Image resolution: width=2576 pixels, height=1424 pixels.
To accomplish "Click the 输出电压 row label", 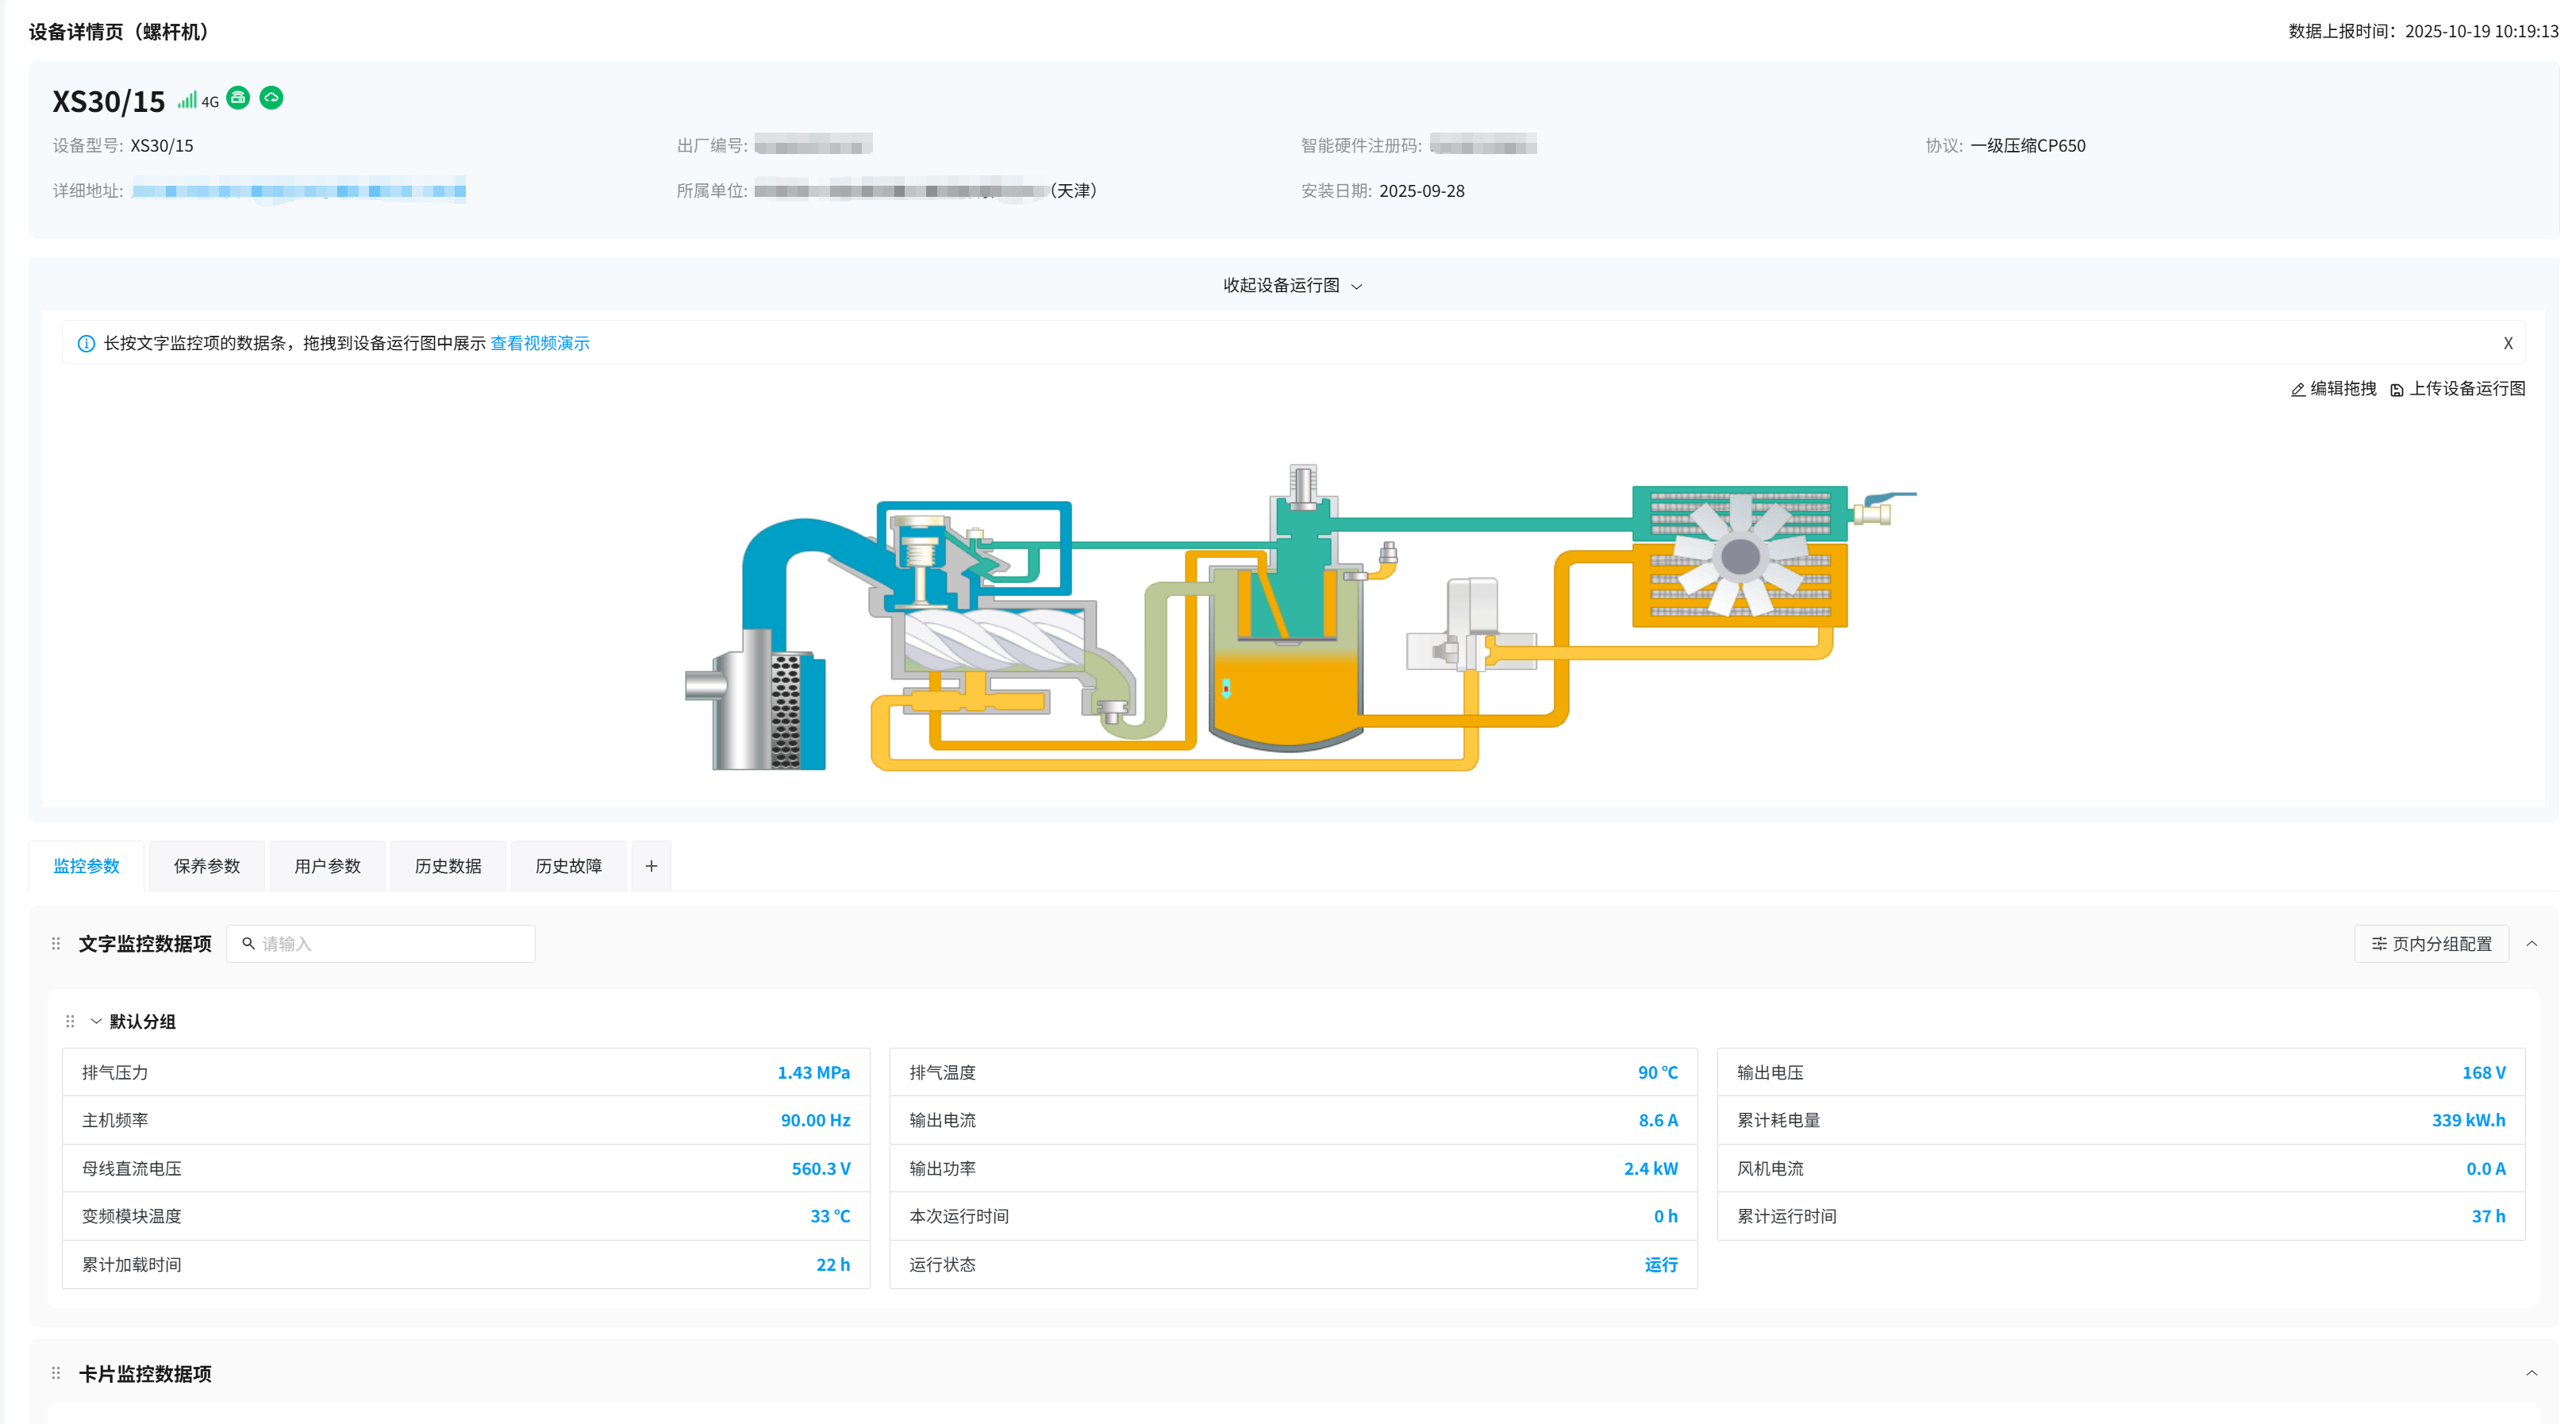I will point(1770,1072).
